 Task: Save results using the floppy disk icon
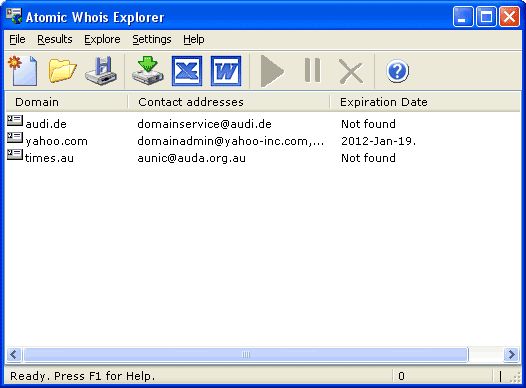click(101, 71)
